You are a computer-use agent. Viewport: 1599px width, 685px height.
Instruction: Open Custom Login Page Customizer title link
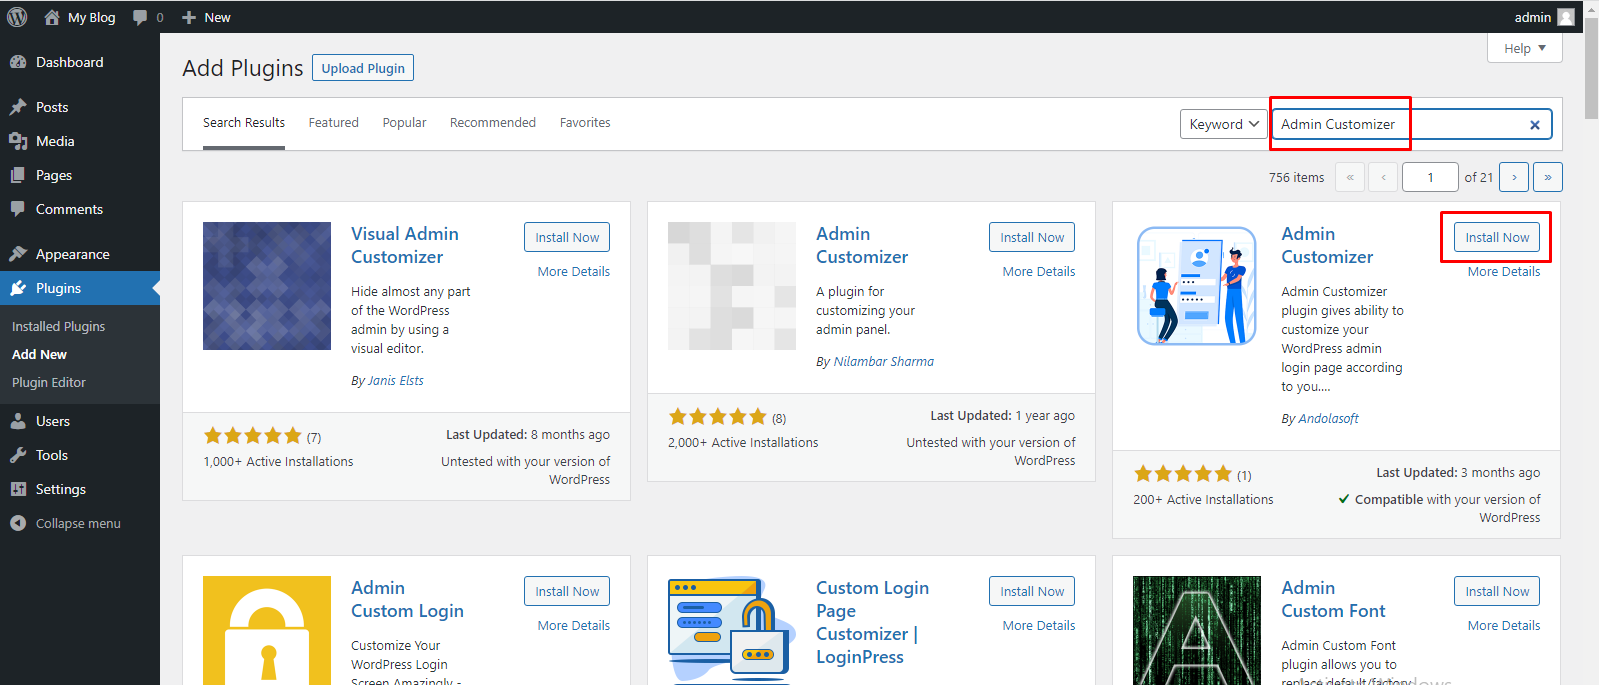(x=872, y=622)
